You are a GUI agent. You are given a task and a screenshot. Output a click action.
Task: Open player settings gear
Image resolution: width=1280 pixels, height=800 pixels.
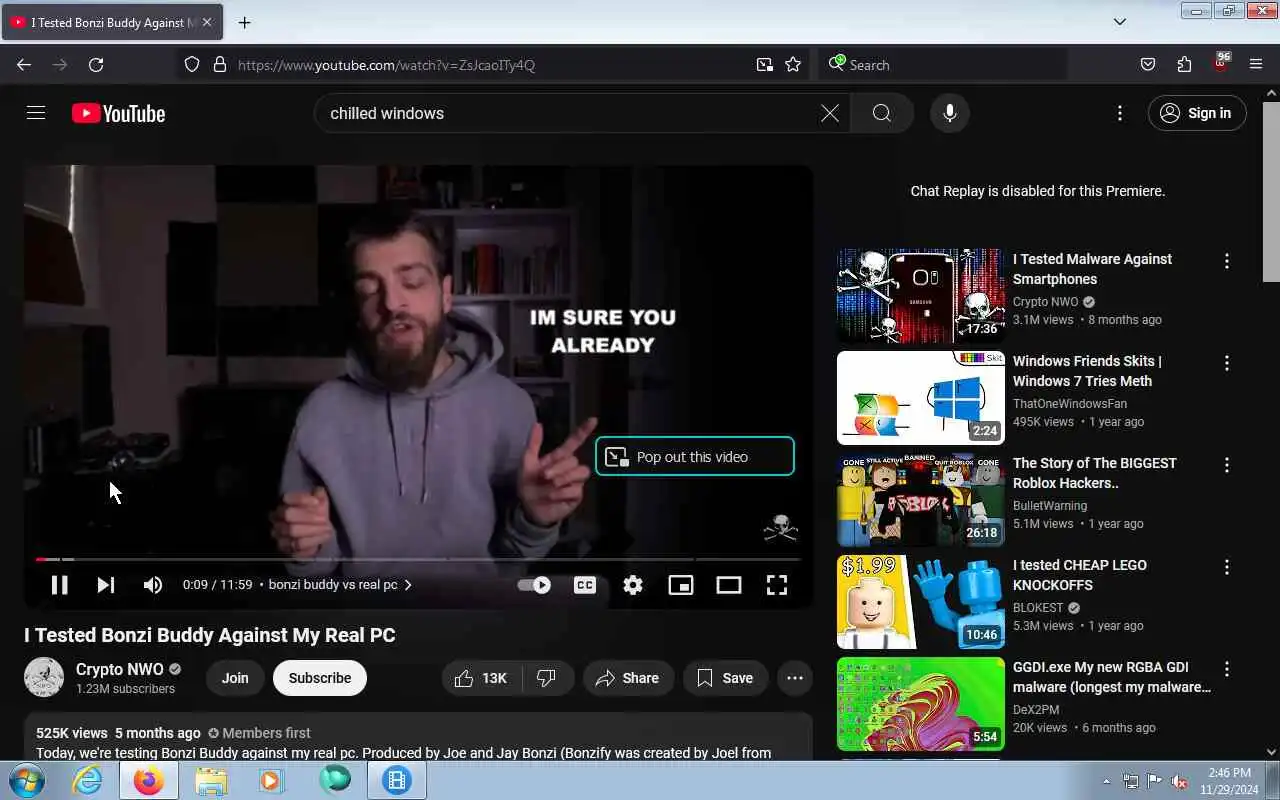click(x=633, y=585)
